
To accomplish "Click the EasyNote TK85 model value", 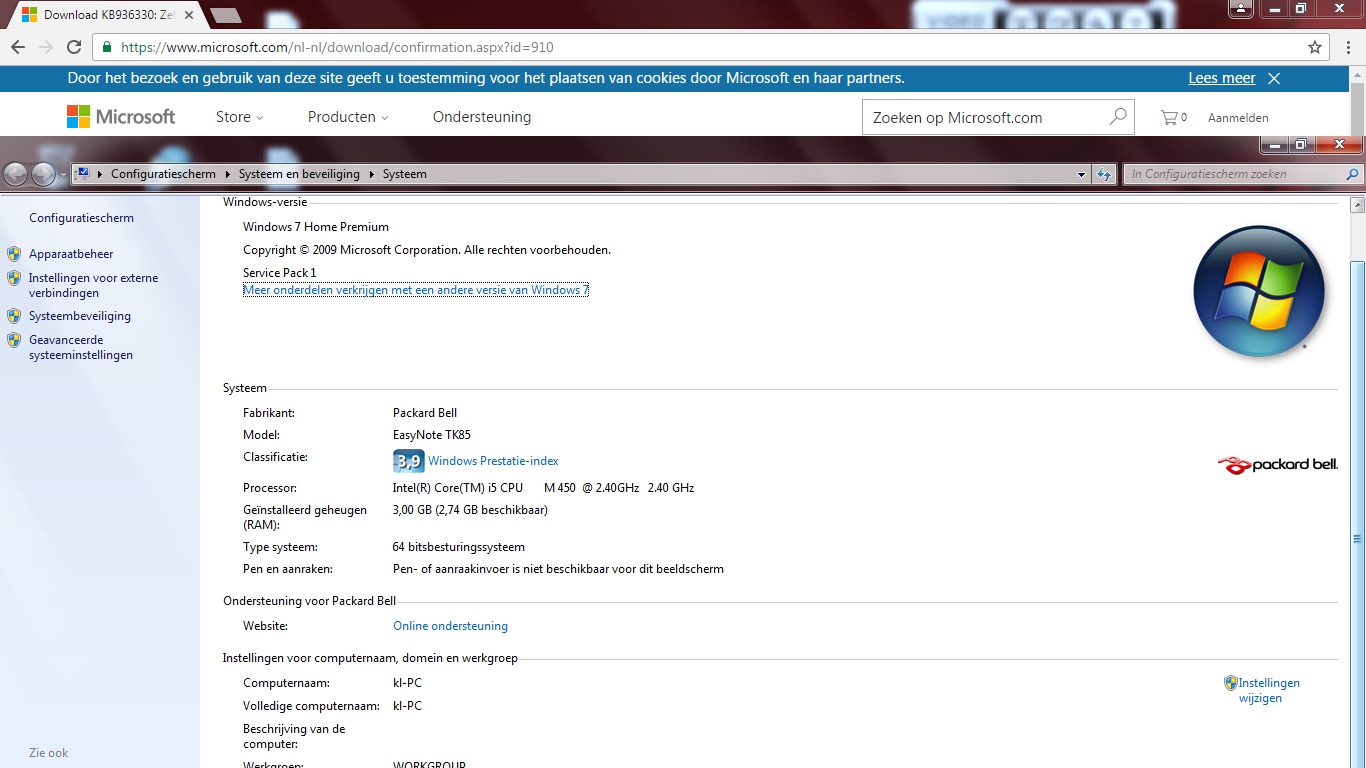I will [432, 435].
